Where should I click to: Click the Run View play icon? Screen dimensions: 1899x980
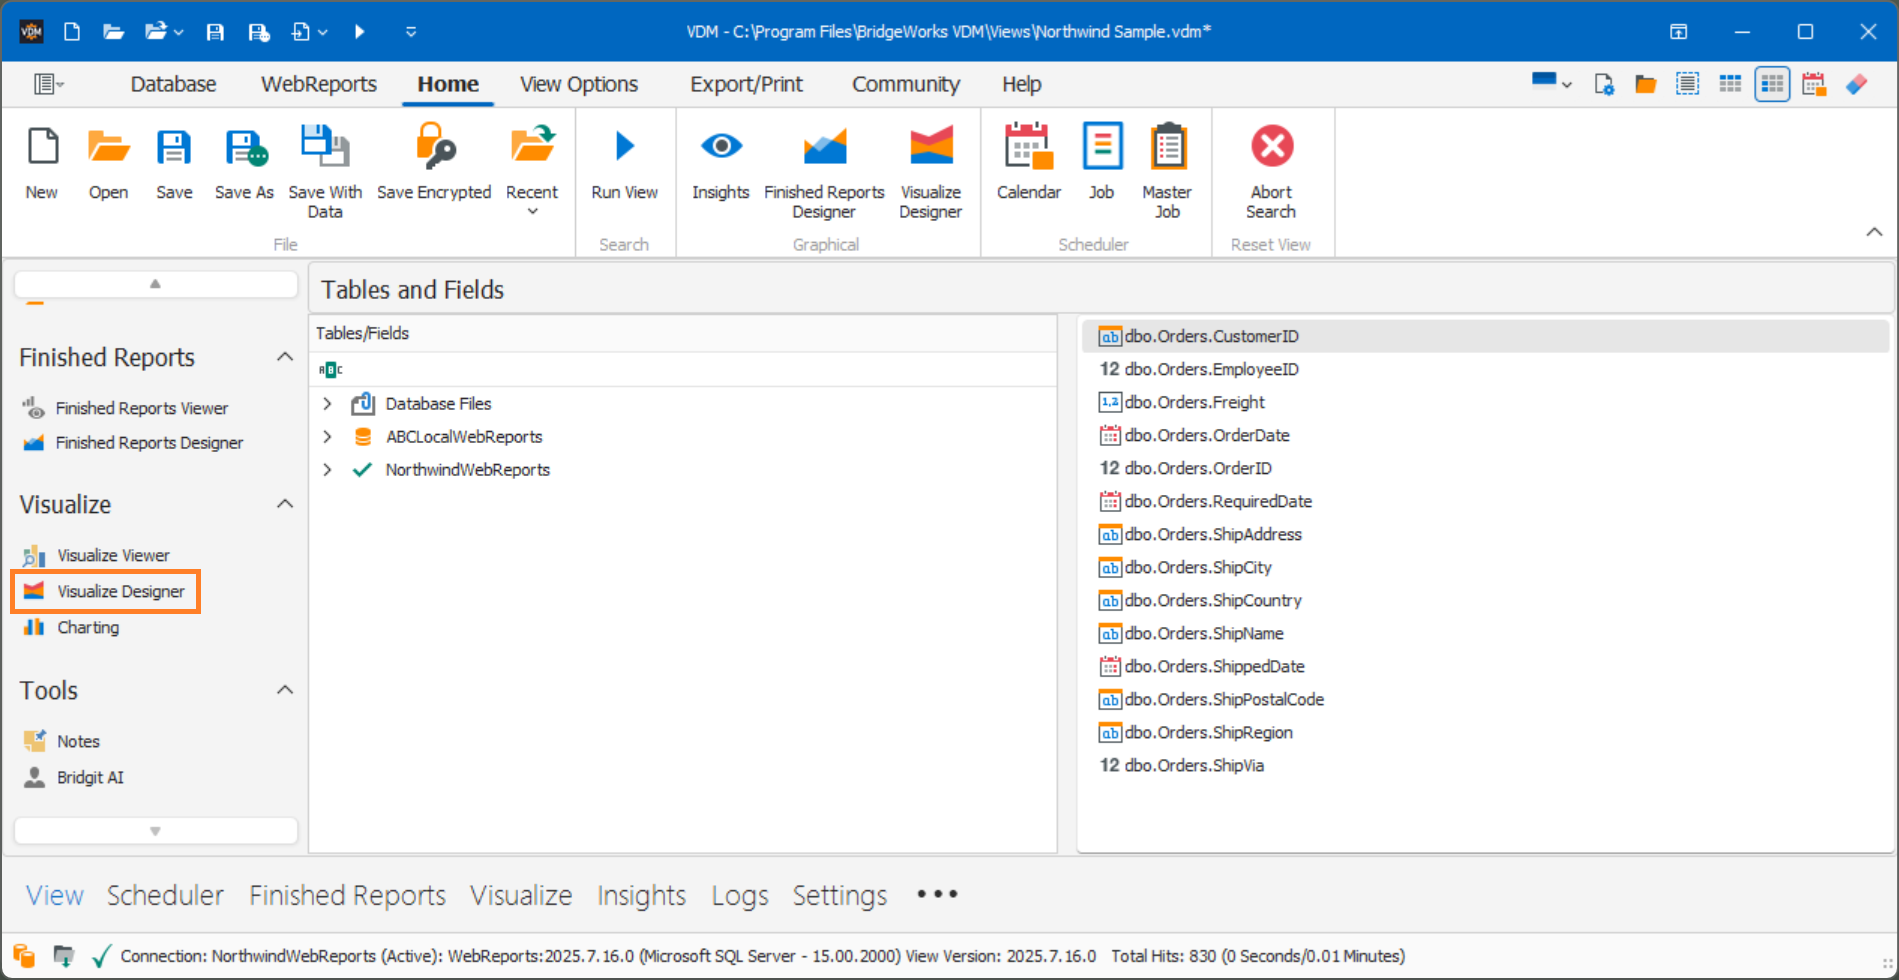[624, 150]
